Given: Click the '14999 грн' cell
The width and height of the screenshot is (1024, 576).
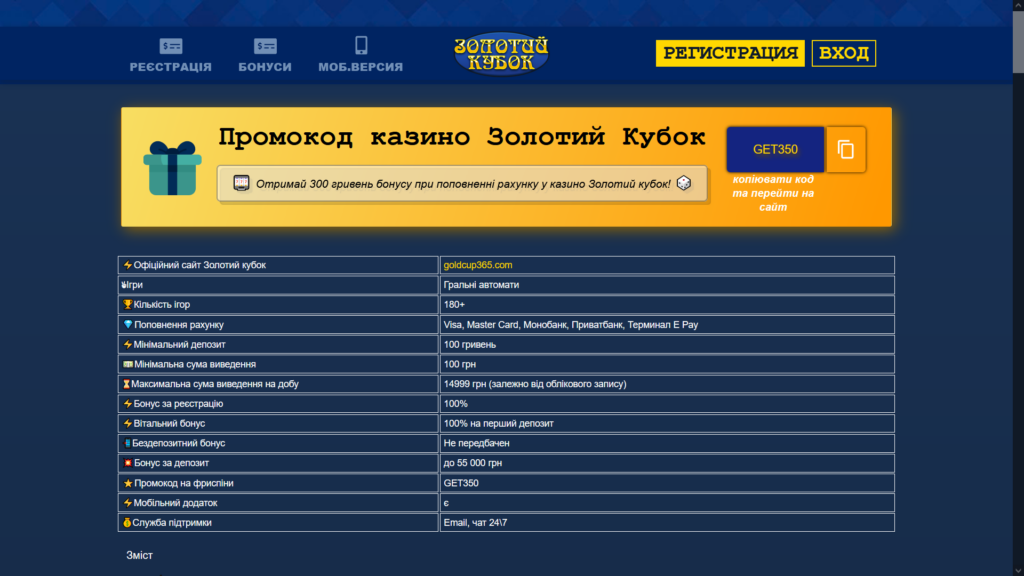Looking at the screenshot, I should (667, 384).
